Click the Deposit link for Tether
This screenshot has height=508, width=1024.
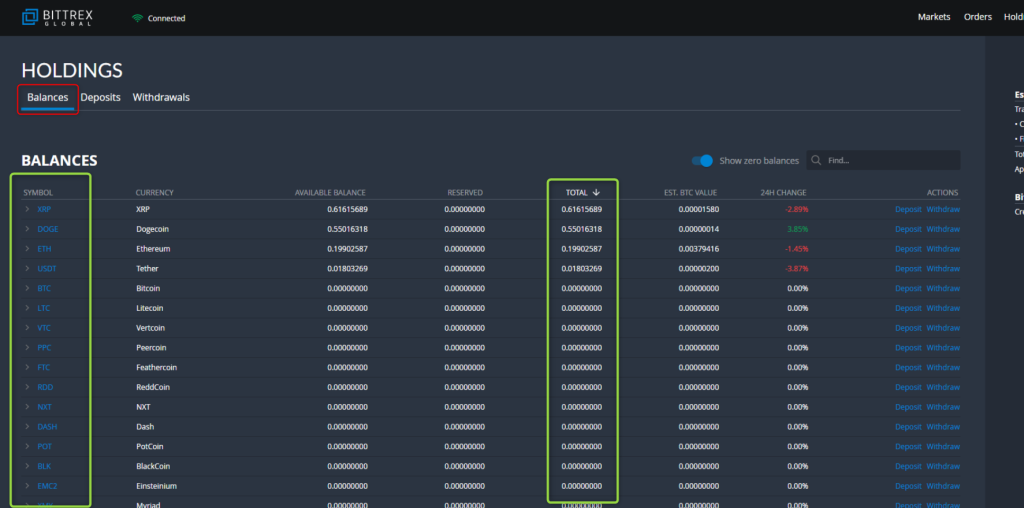click(908, 268)
